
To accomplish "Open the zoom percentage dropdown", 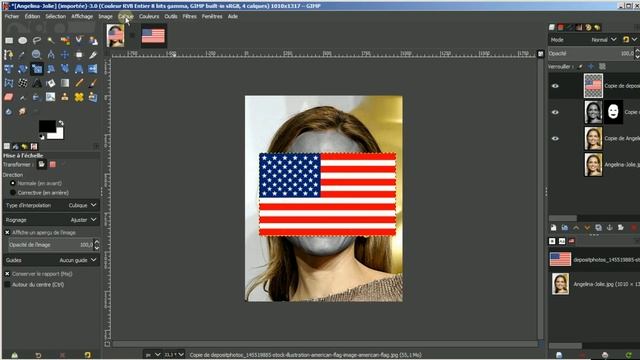I will [174, 355].
